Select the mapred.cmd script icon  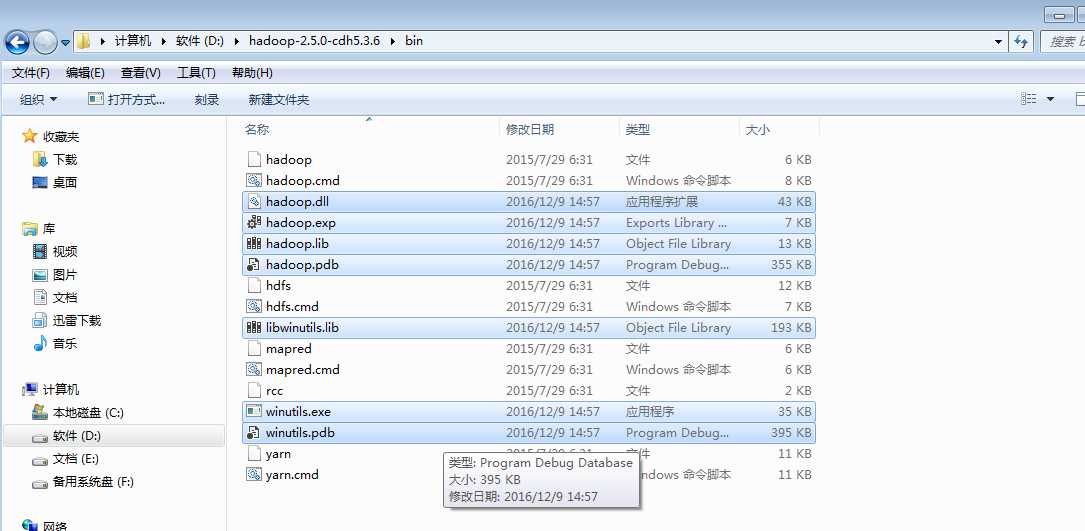(254, 370)
